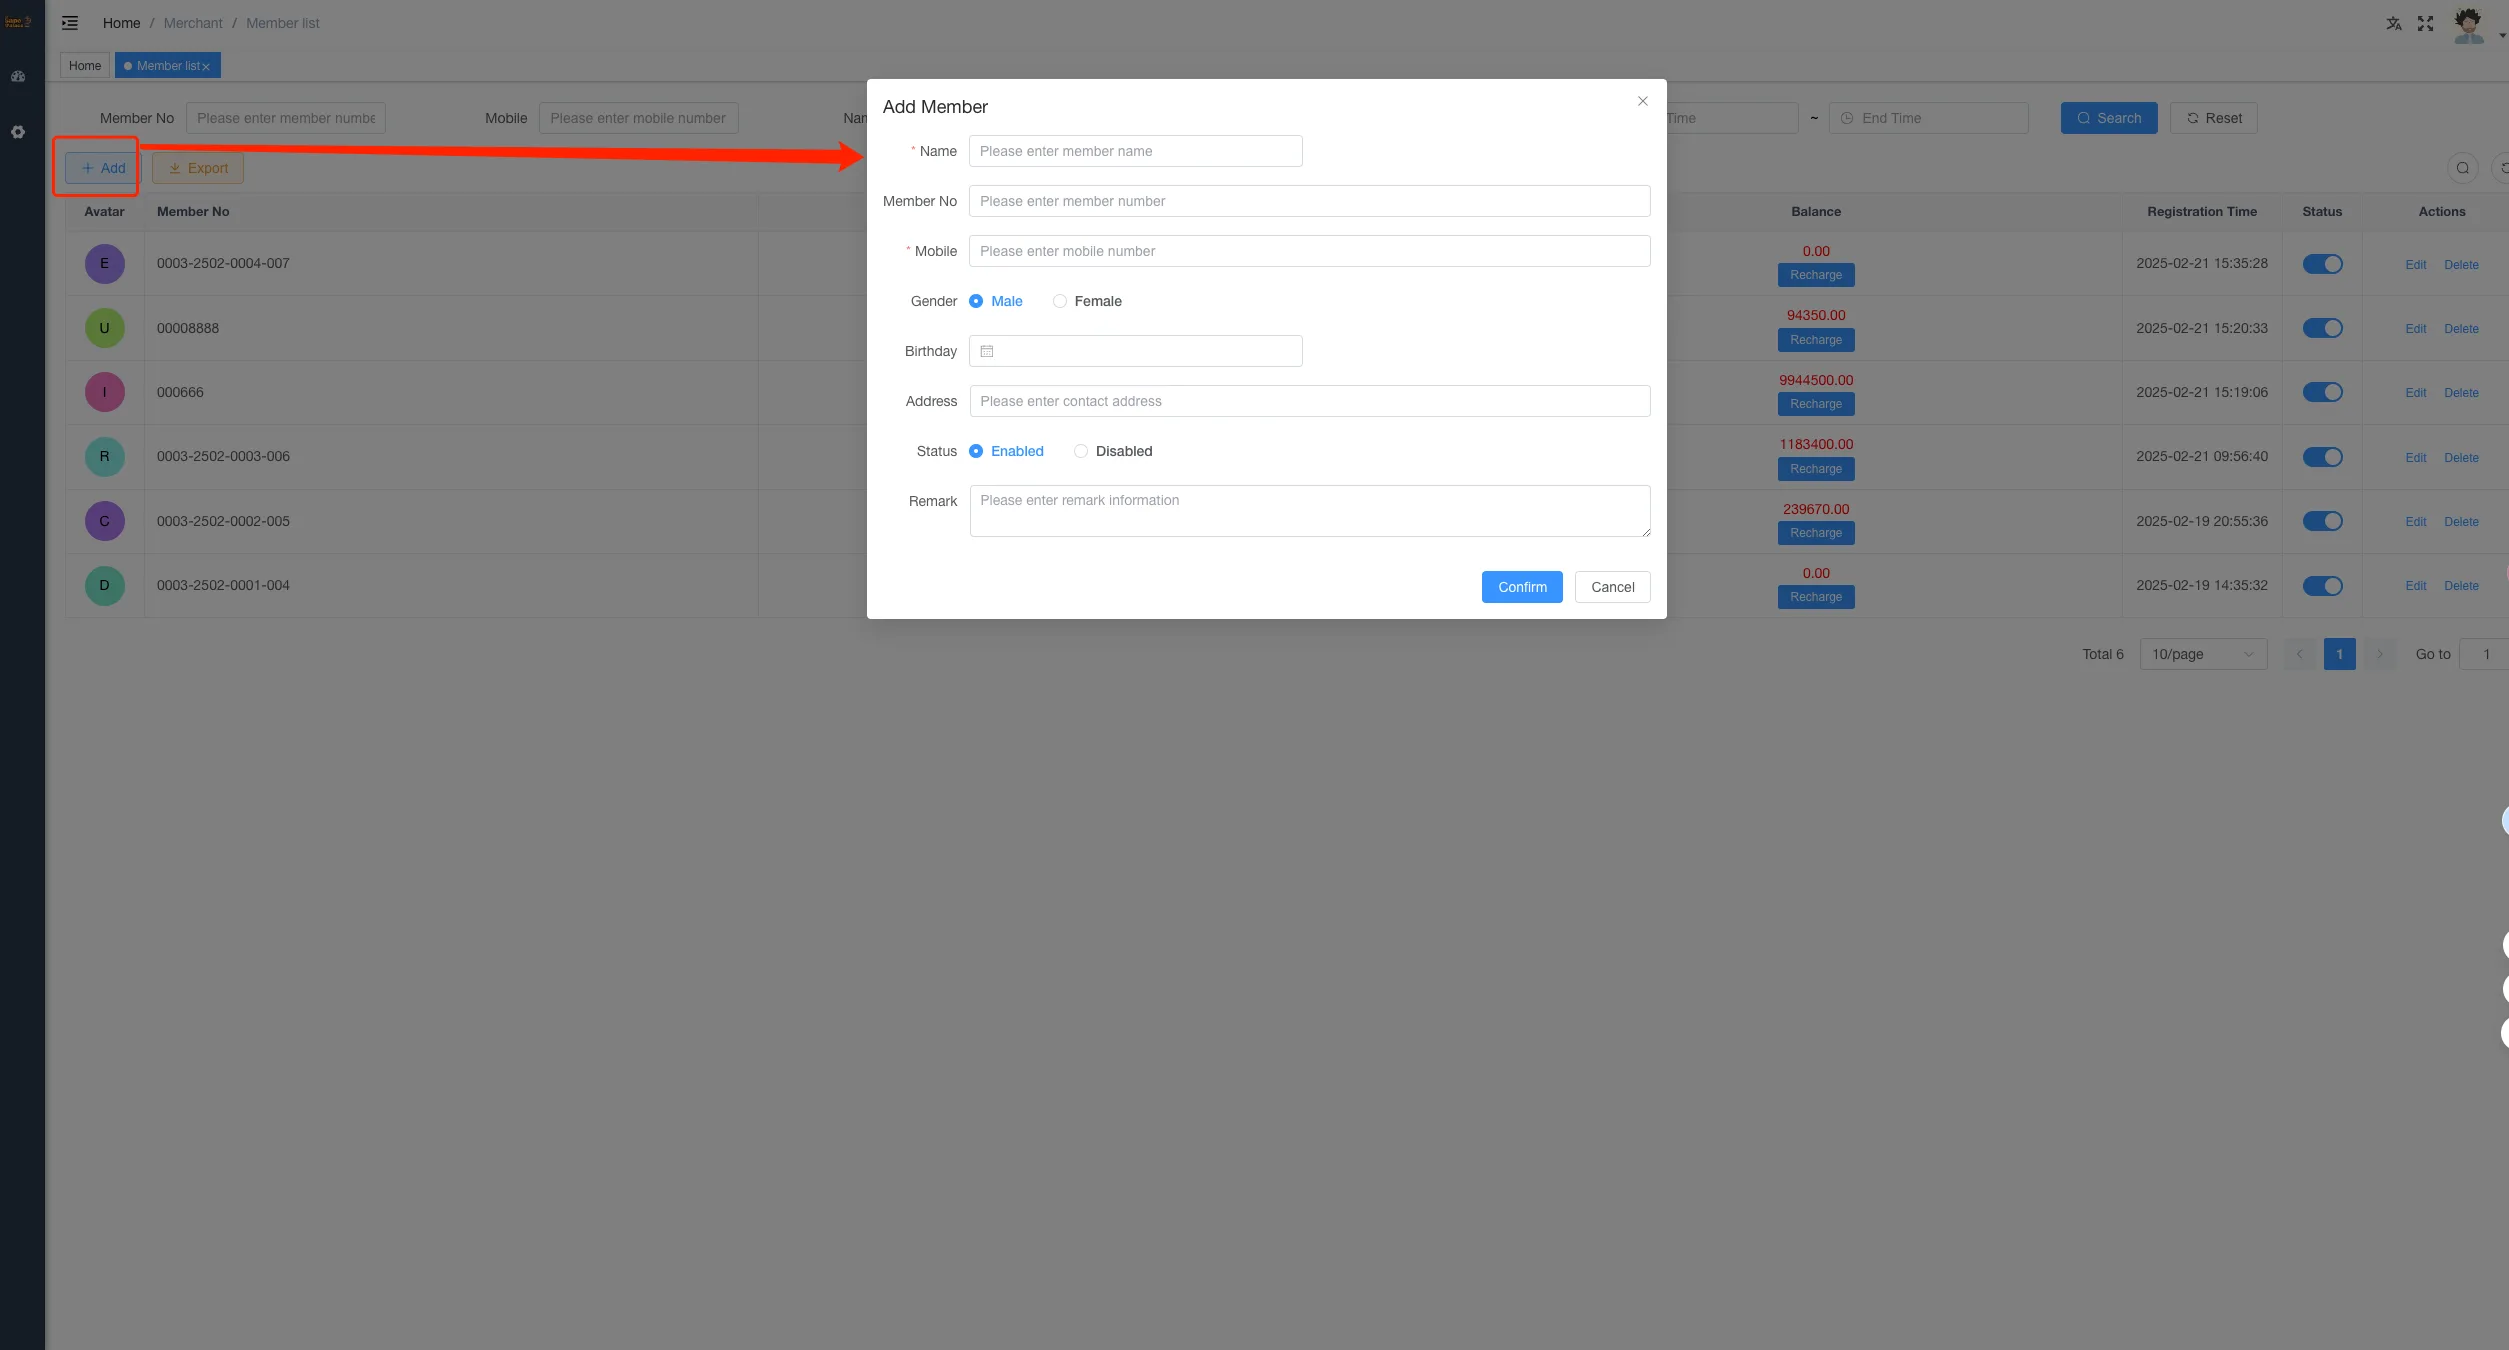This screenshot has width=2509, height=1350.
Task: Open the dashboard icon in left sidebar
Action: click(18, 76)
